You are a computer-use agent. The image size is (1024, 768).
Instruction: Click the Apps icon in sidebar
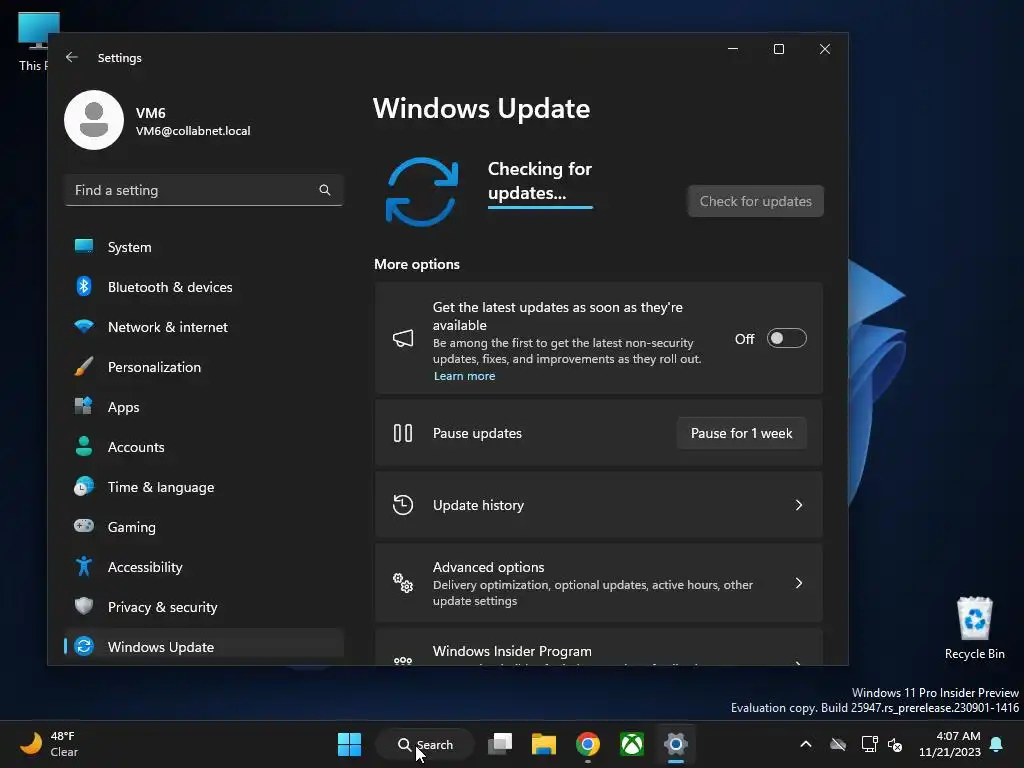click(x=84, y=406)
